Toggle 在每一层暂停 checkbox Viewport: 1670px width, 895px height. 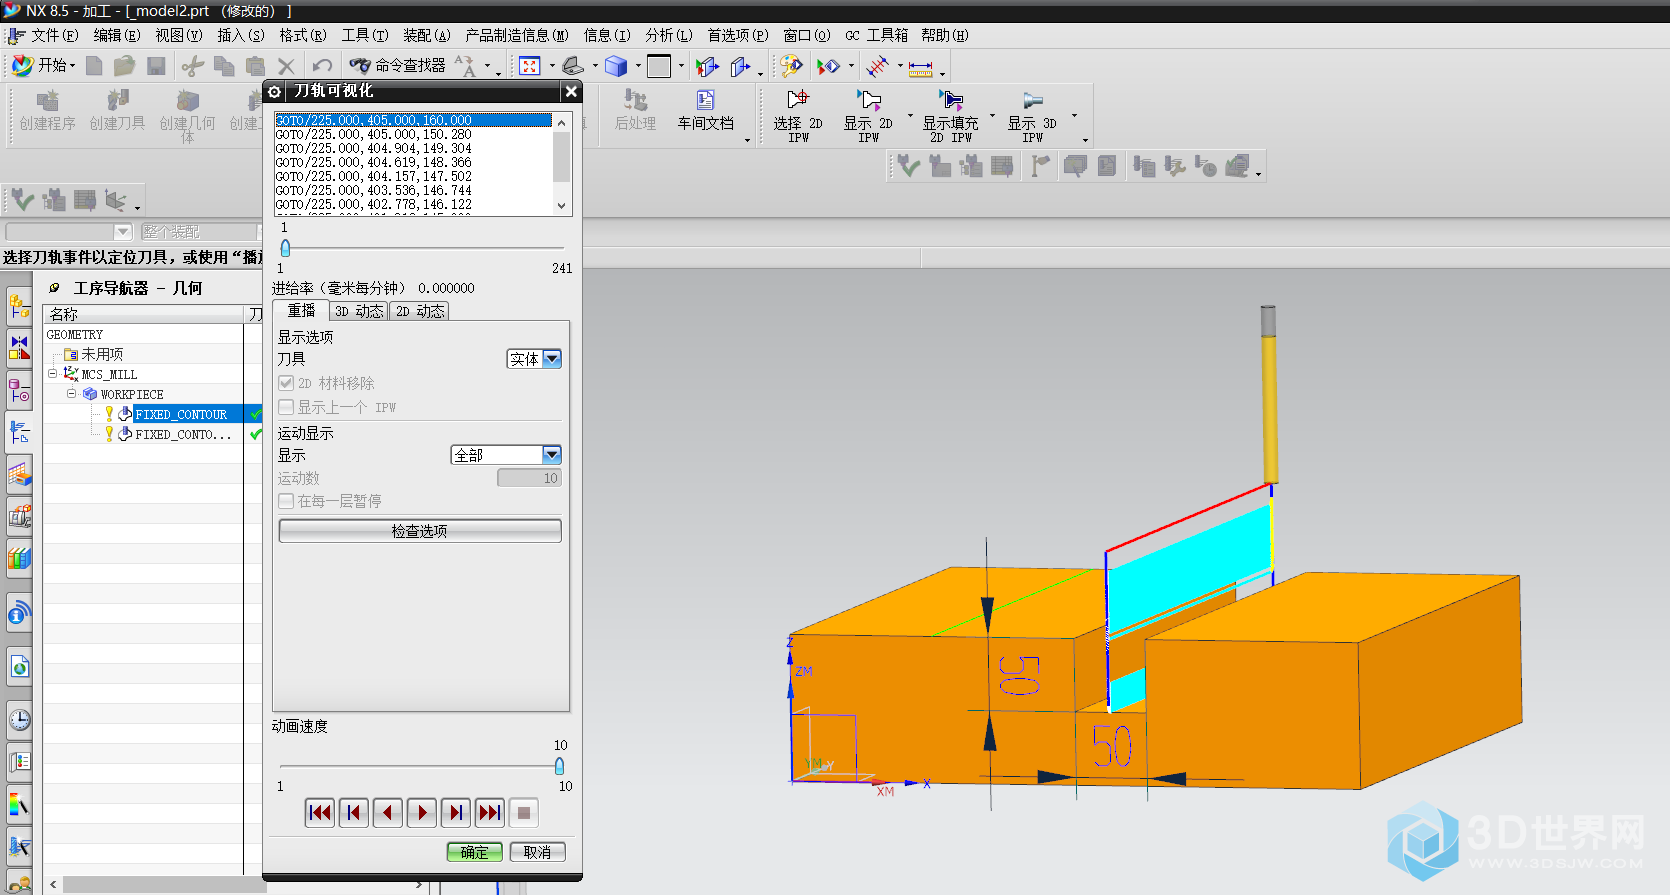pos(286,501)
